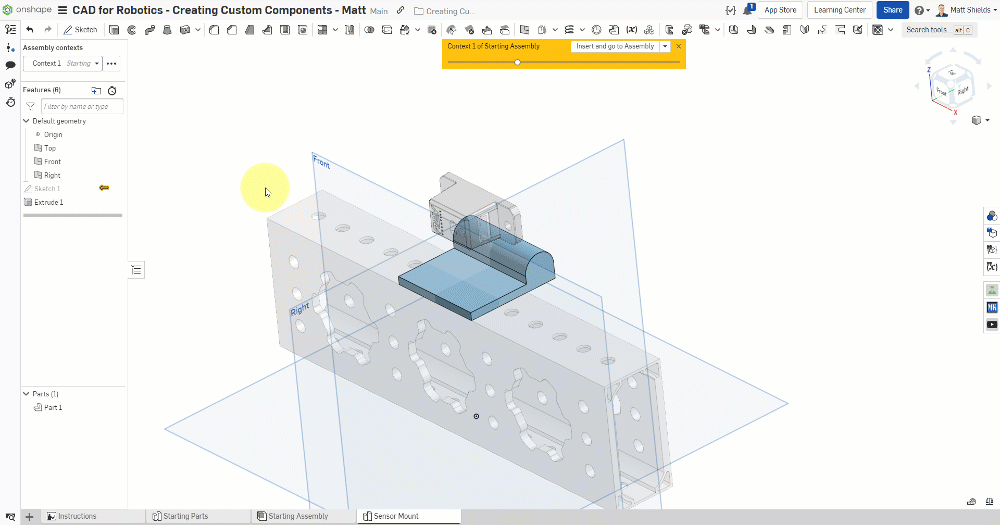Open the main hamburger menu

pyautogui.click(x=63, y=10)
